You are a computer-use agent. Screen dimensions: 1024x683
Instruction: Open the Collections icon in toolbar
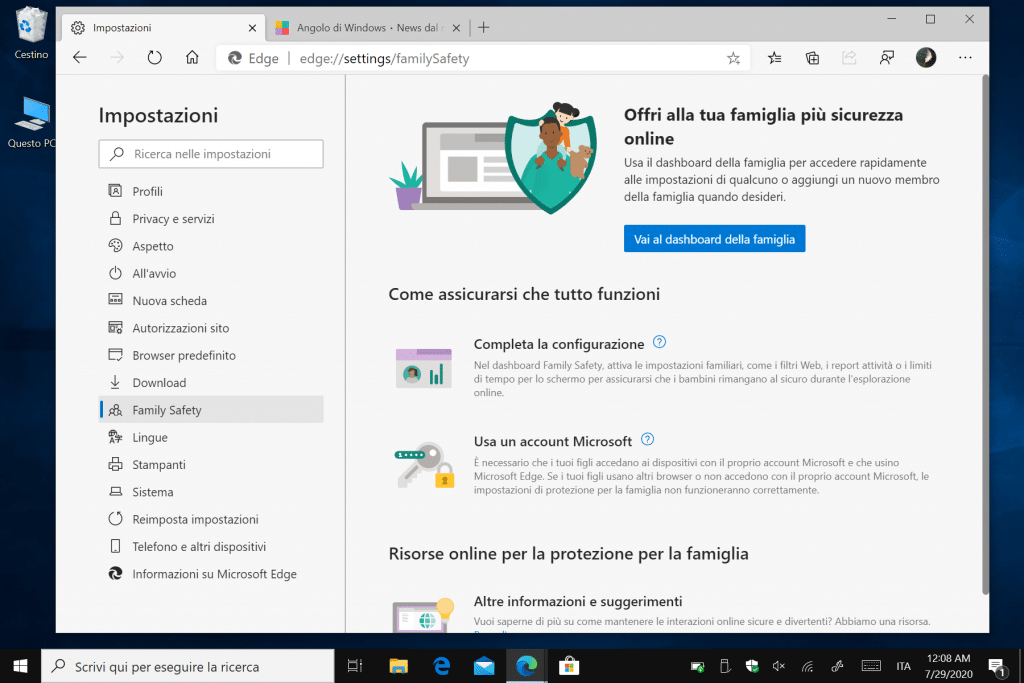pyautogui.click(x=813, y=58)
